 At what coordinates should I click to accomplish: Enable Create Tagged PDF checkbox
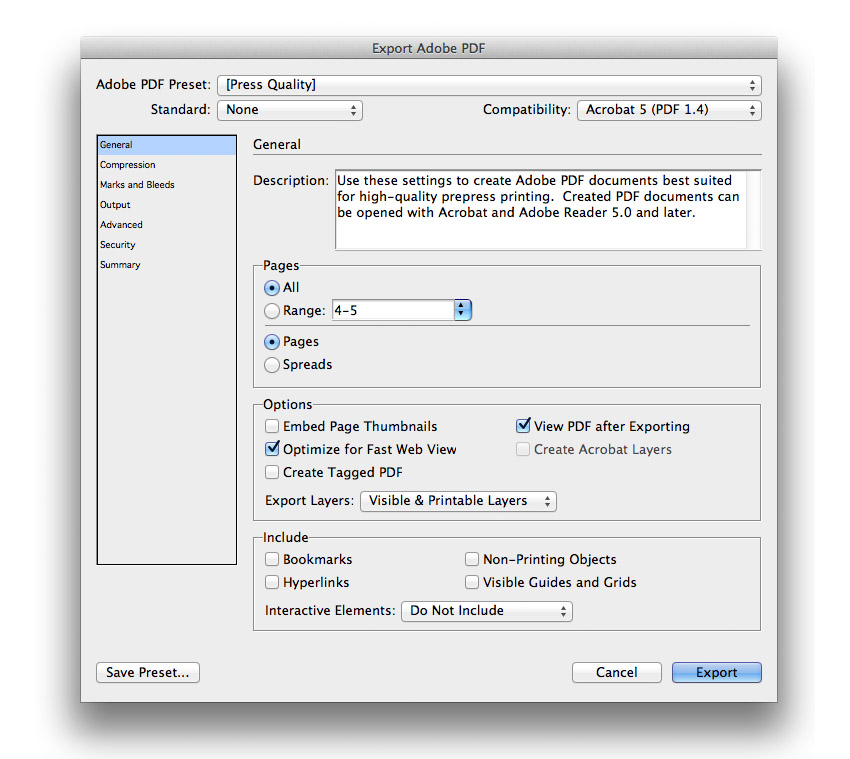(272, 472)
